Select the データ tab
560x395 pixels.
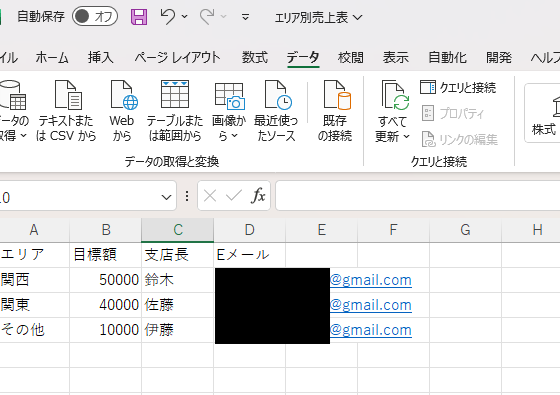[303, 57]
